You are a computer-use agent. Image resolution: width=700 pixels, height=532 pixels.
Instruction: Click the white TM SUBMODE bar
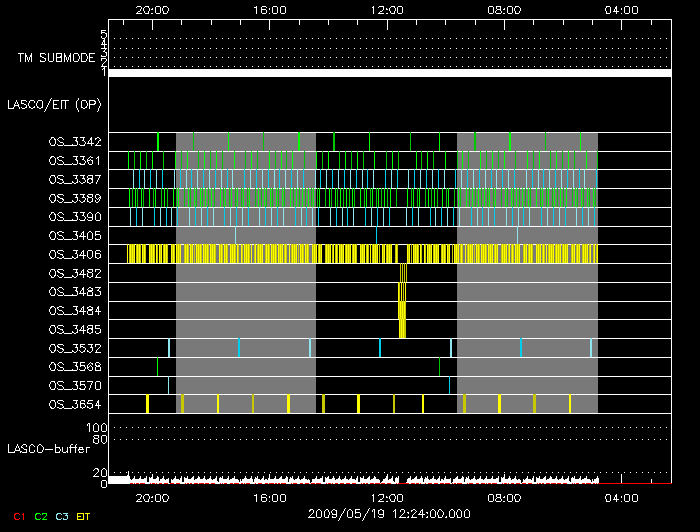(389, 73)
